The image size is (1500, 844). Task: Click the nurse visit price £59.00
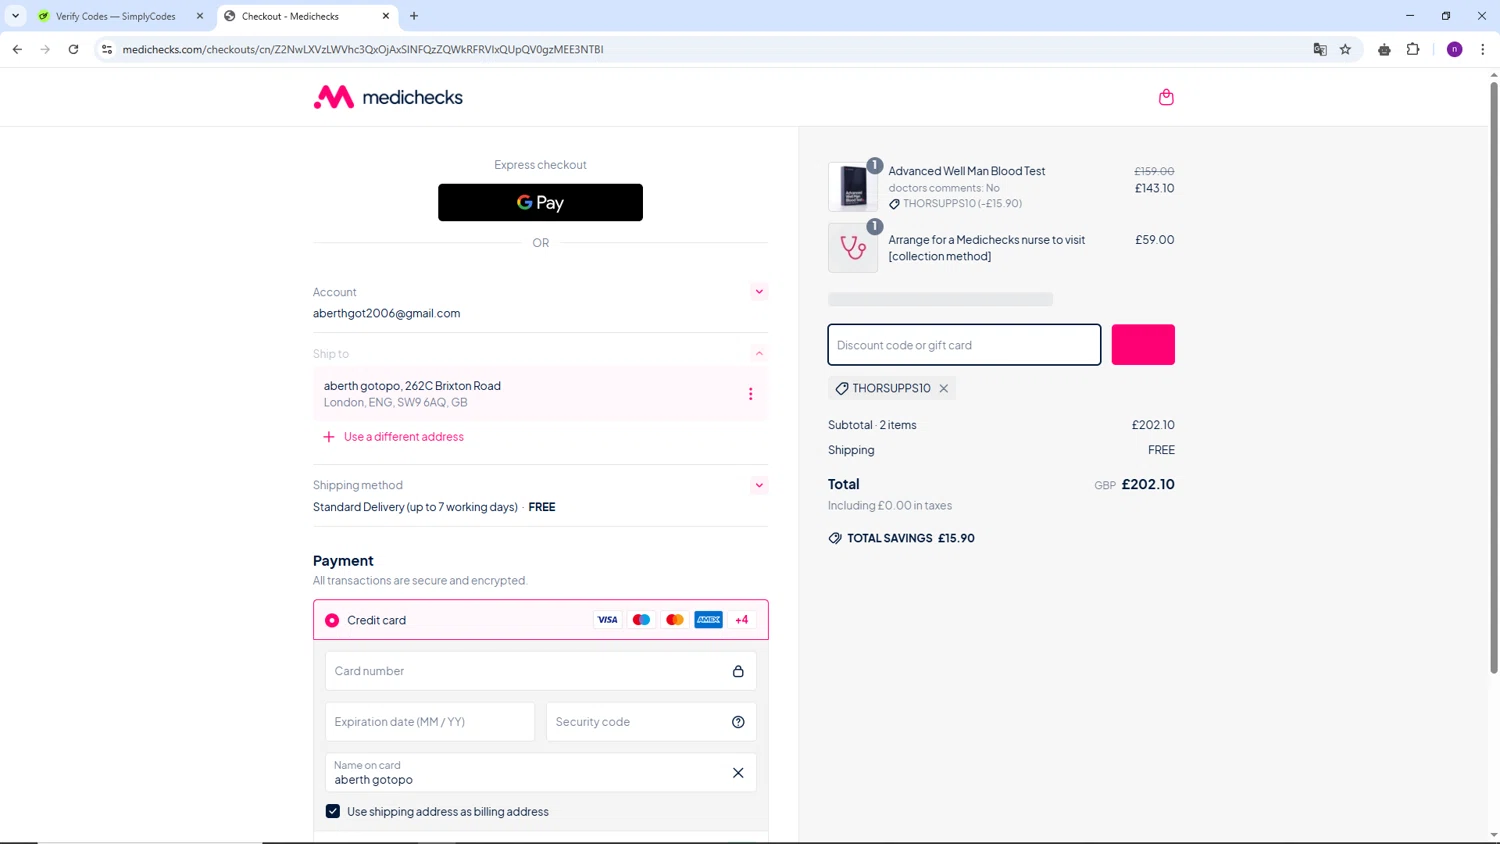coord(1155,240)
